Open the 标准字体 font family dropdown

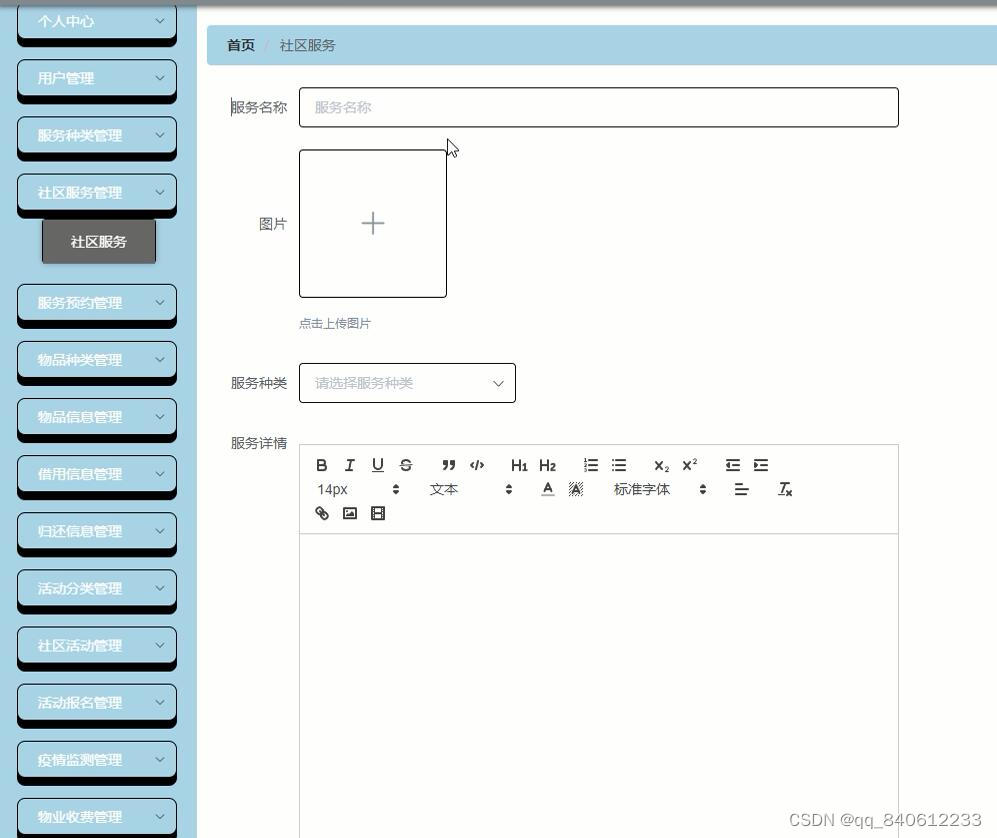coord(659,489)
